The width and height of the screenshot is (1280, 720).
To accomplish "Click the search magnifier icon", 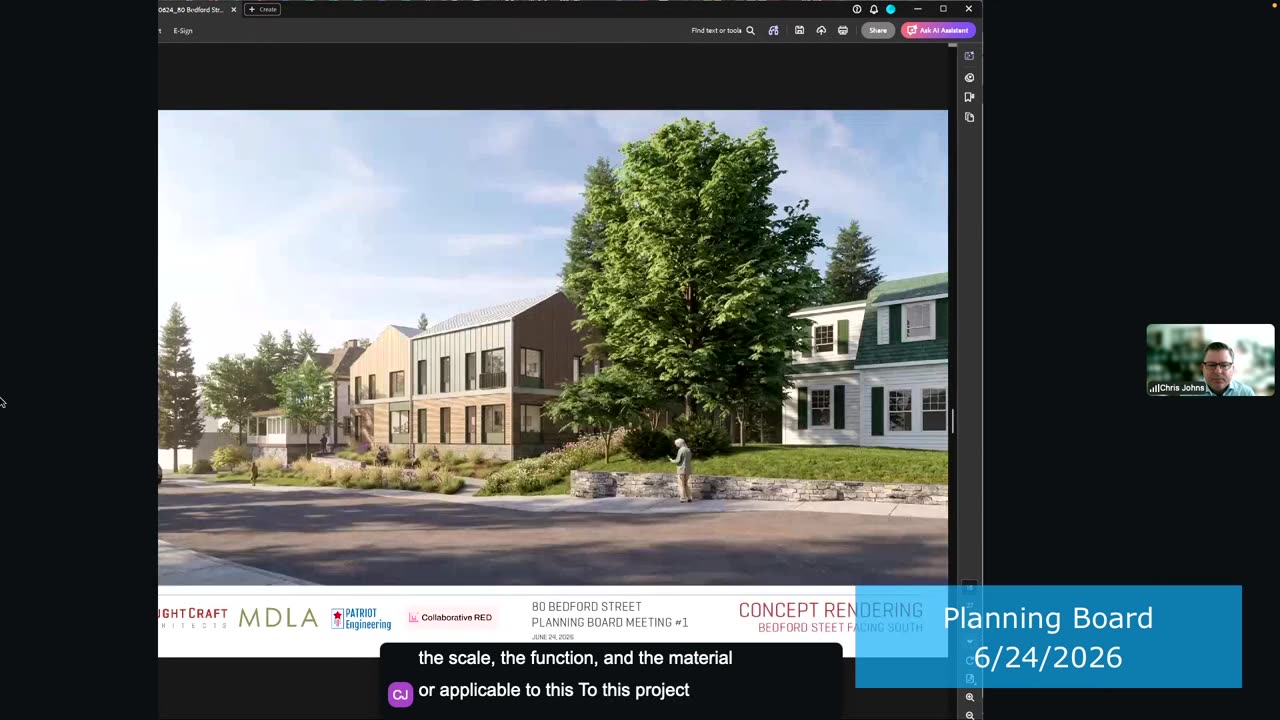I will coord(750,30).
